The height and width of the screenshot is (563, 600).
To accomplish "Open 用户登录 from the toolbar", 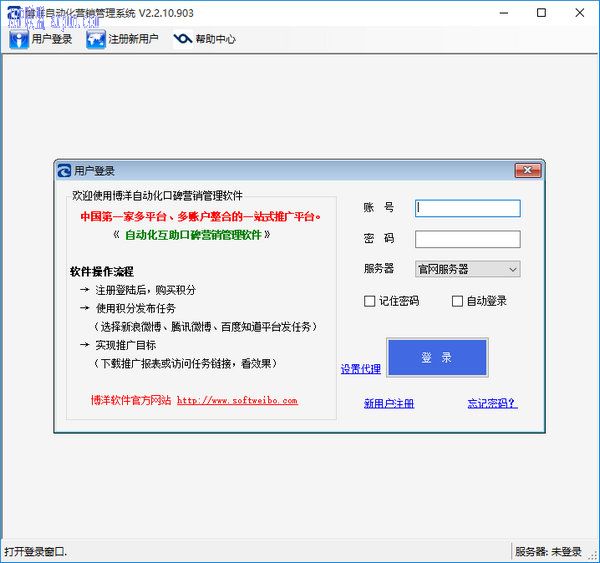I will point(41,39).
